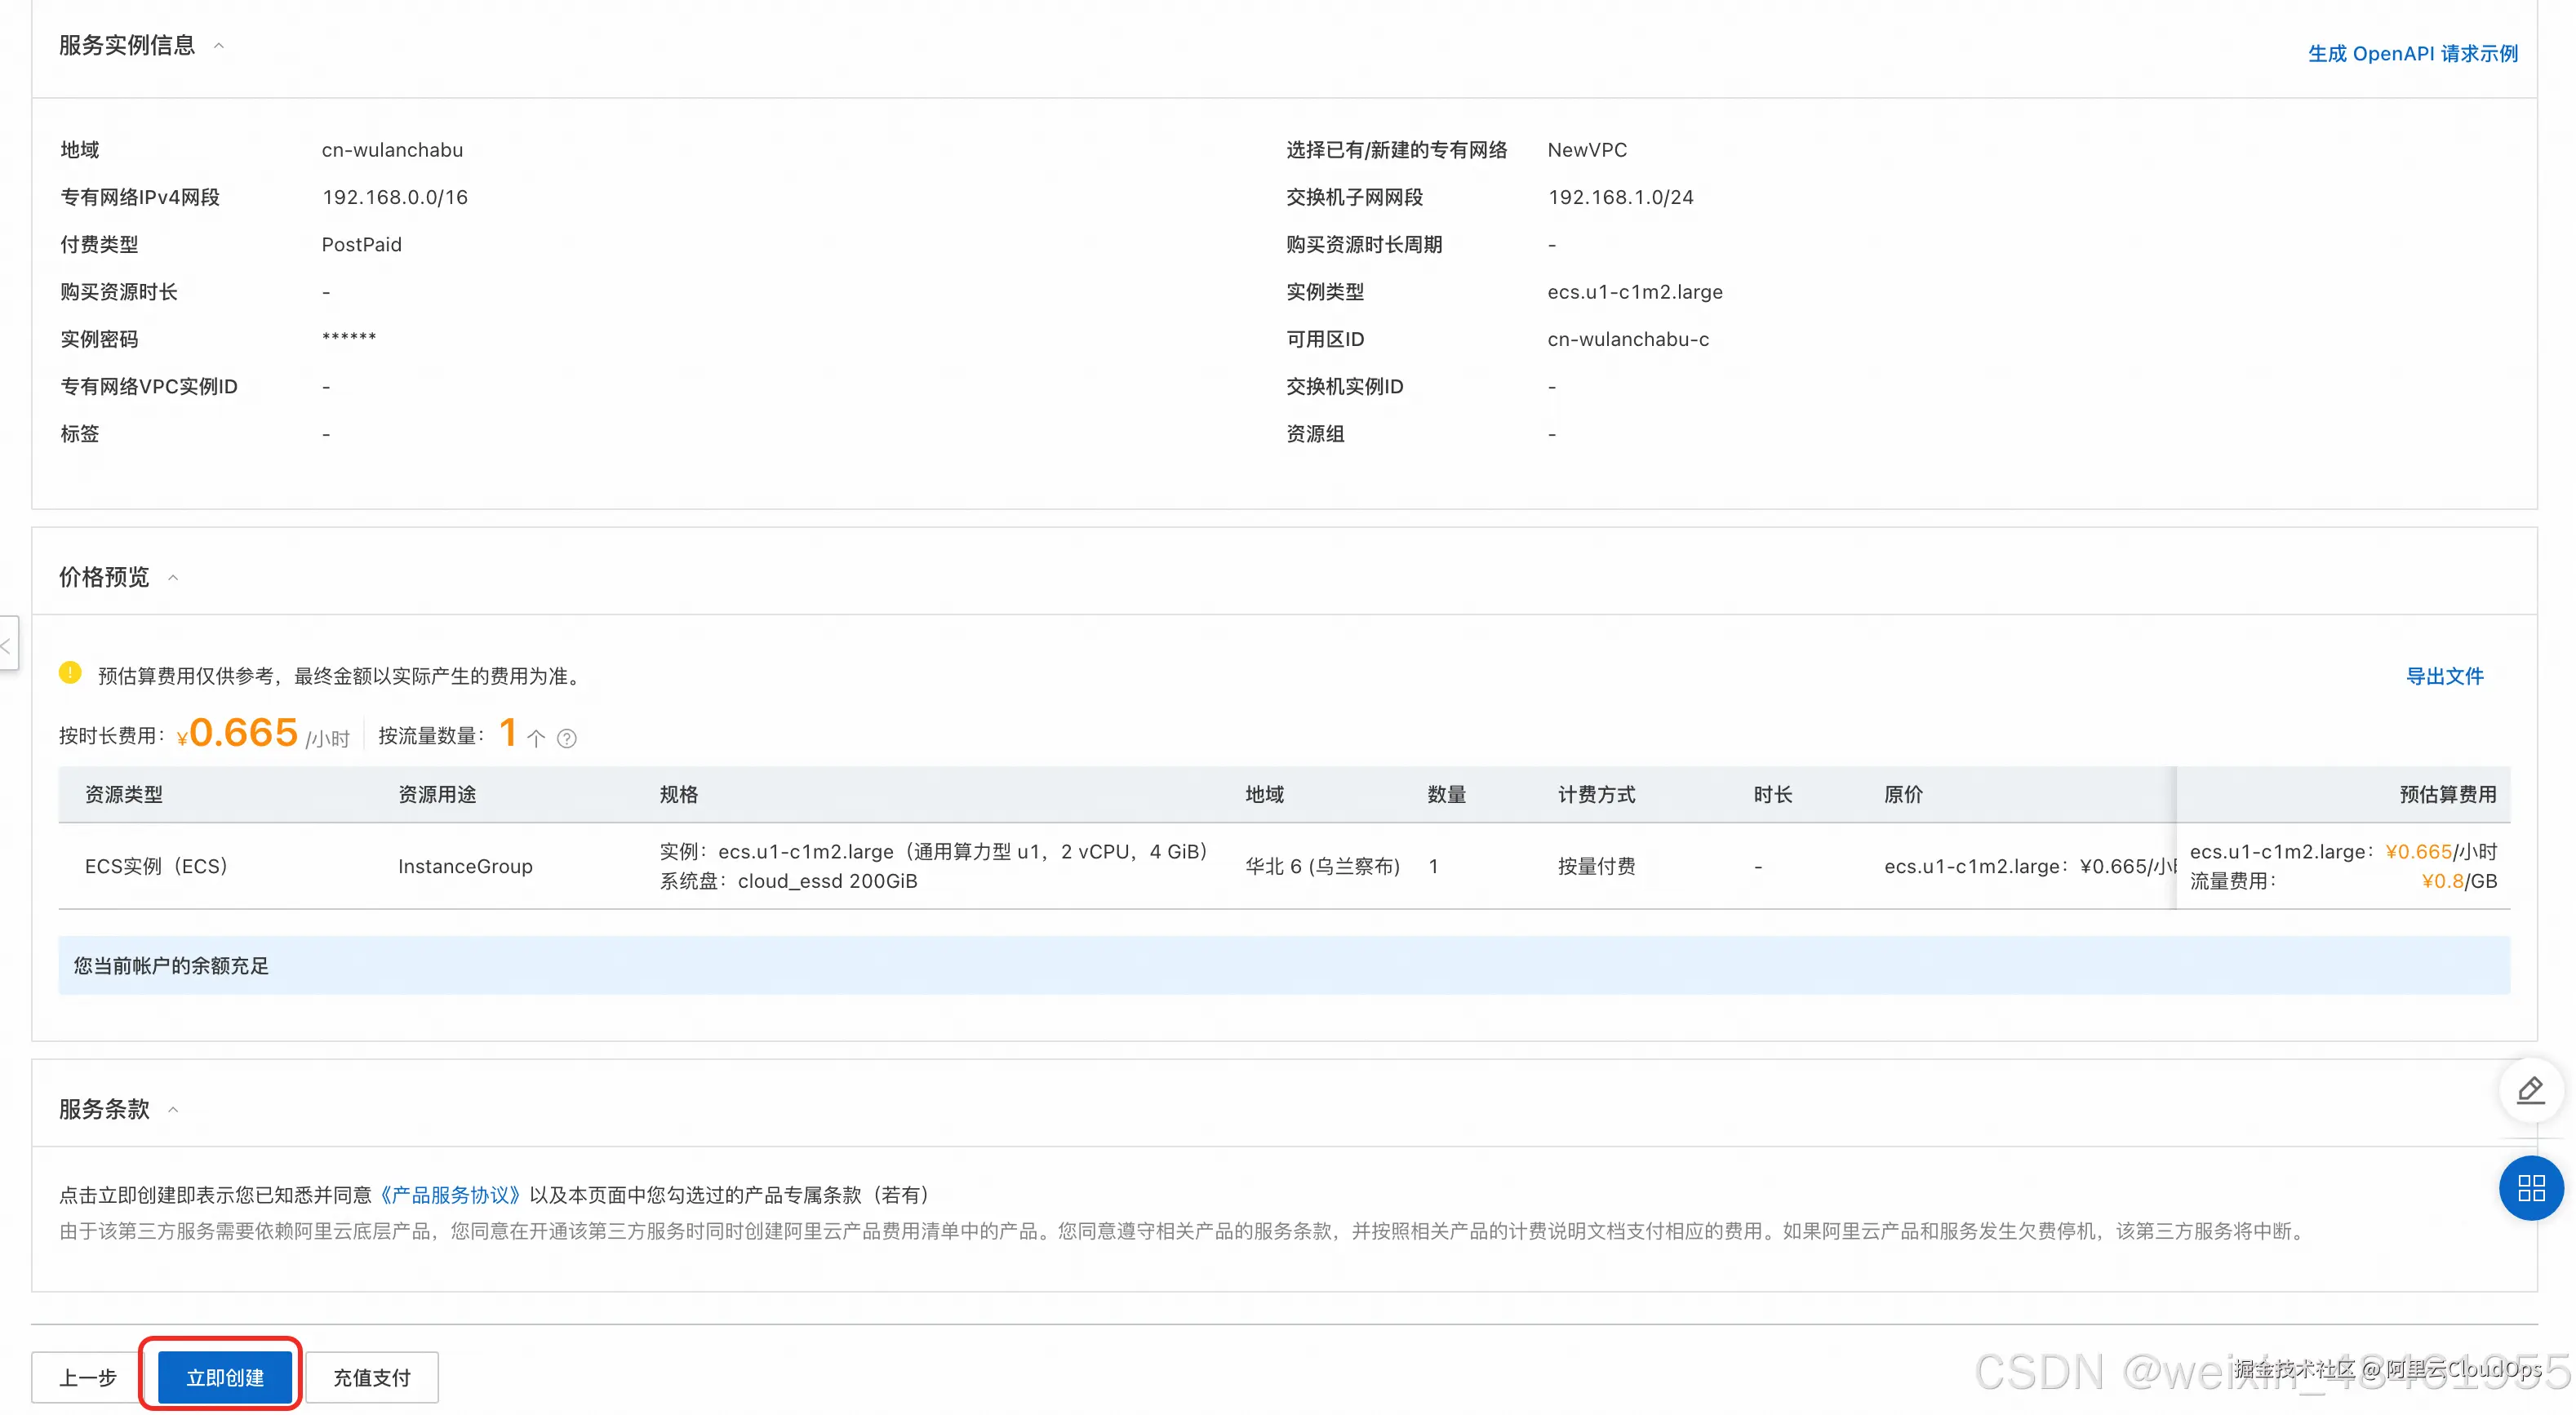Click the help icon beside 按流量数量

point(566,738)
